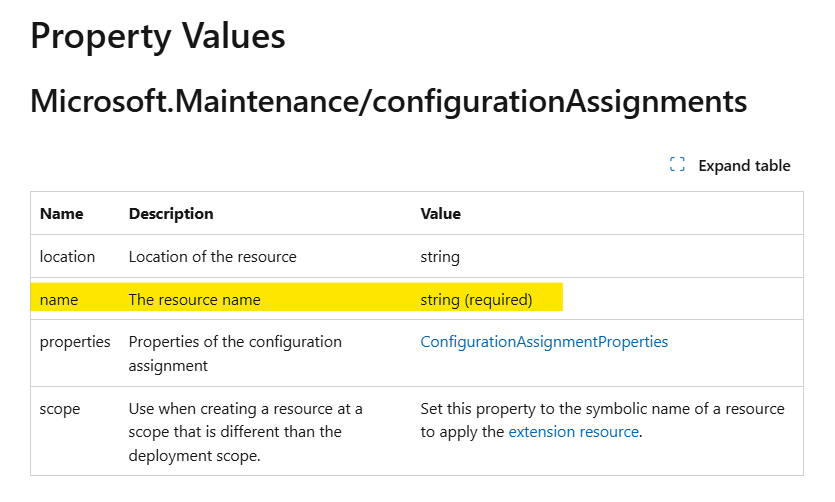Viewport: 835px width, 502px height.
Task: Click the Microsoft.Maintenance/configurationAssignments heading
Action: pos(389,101)
